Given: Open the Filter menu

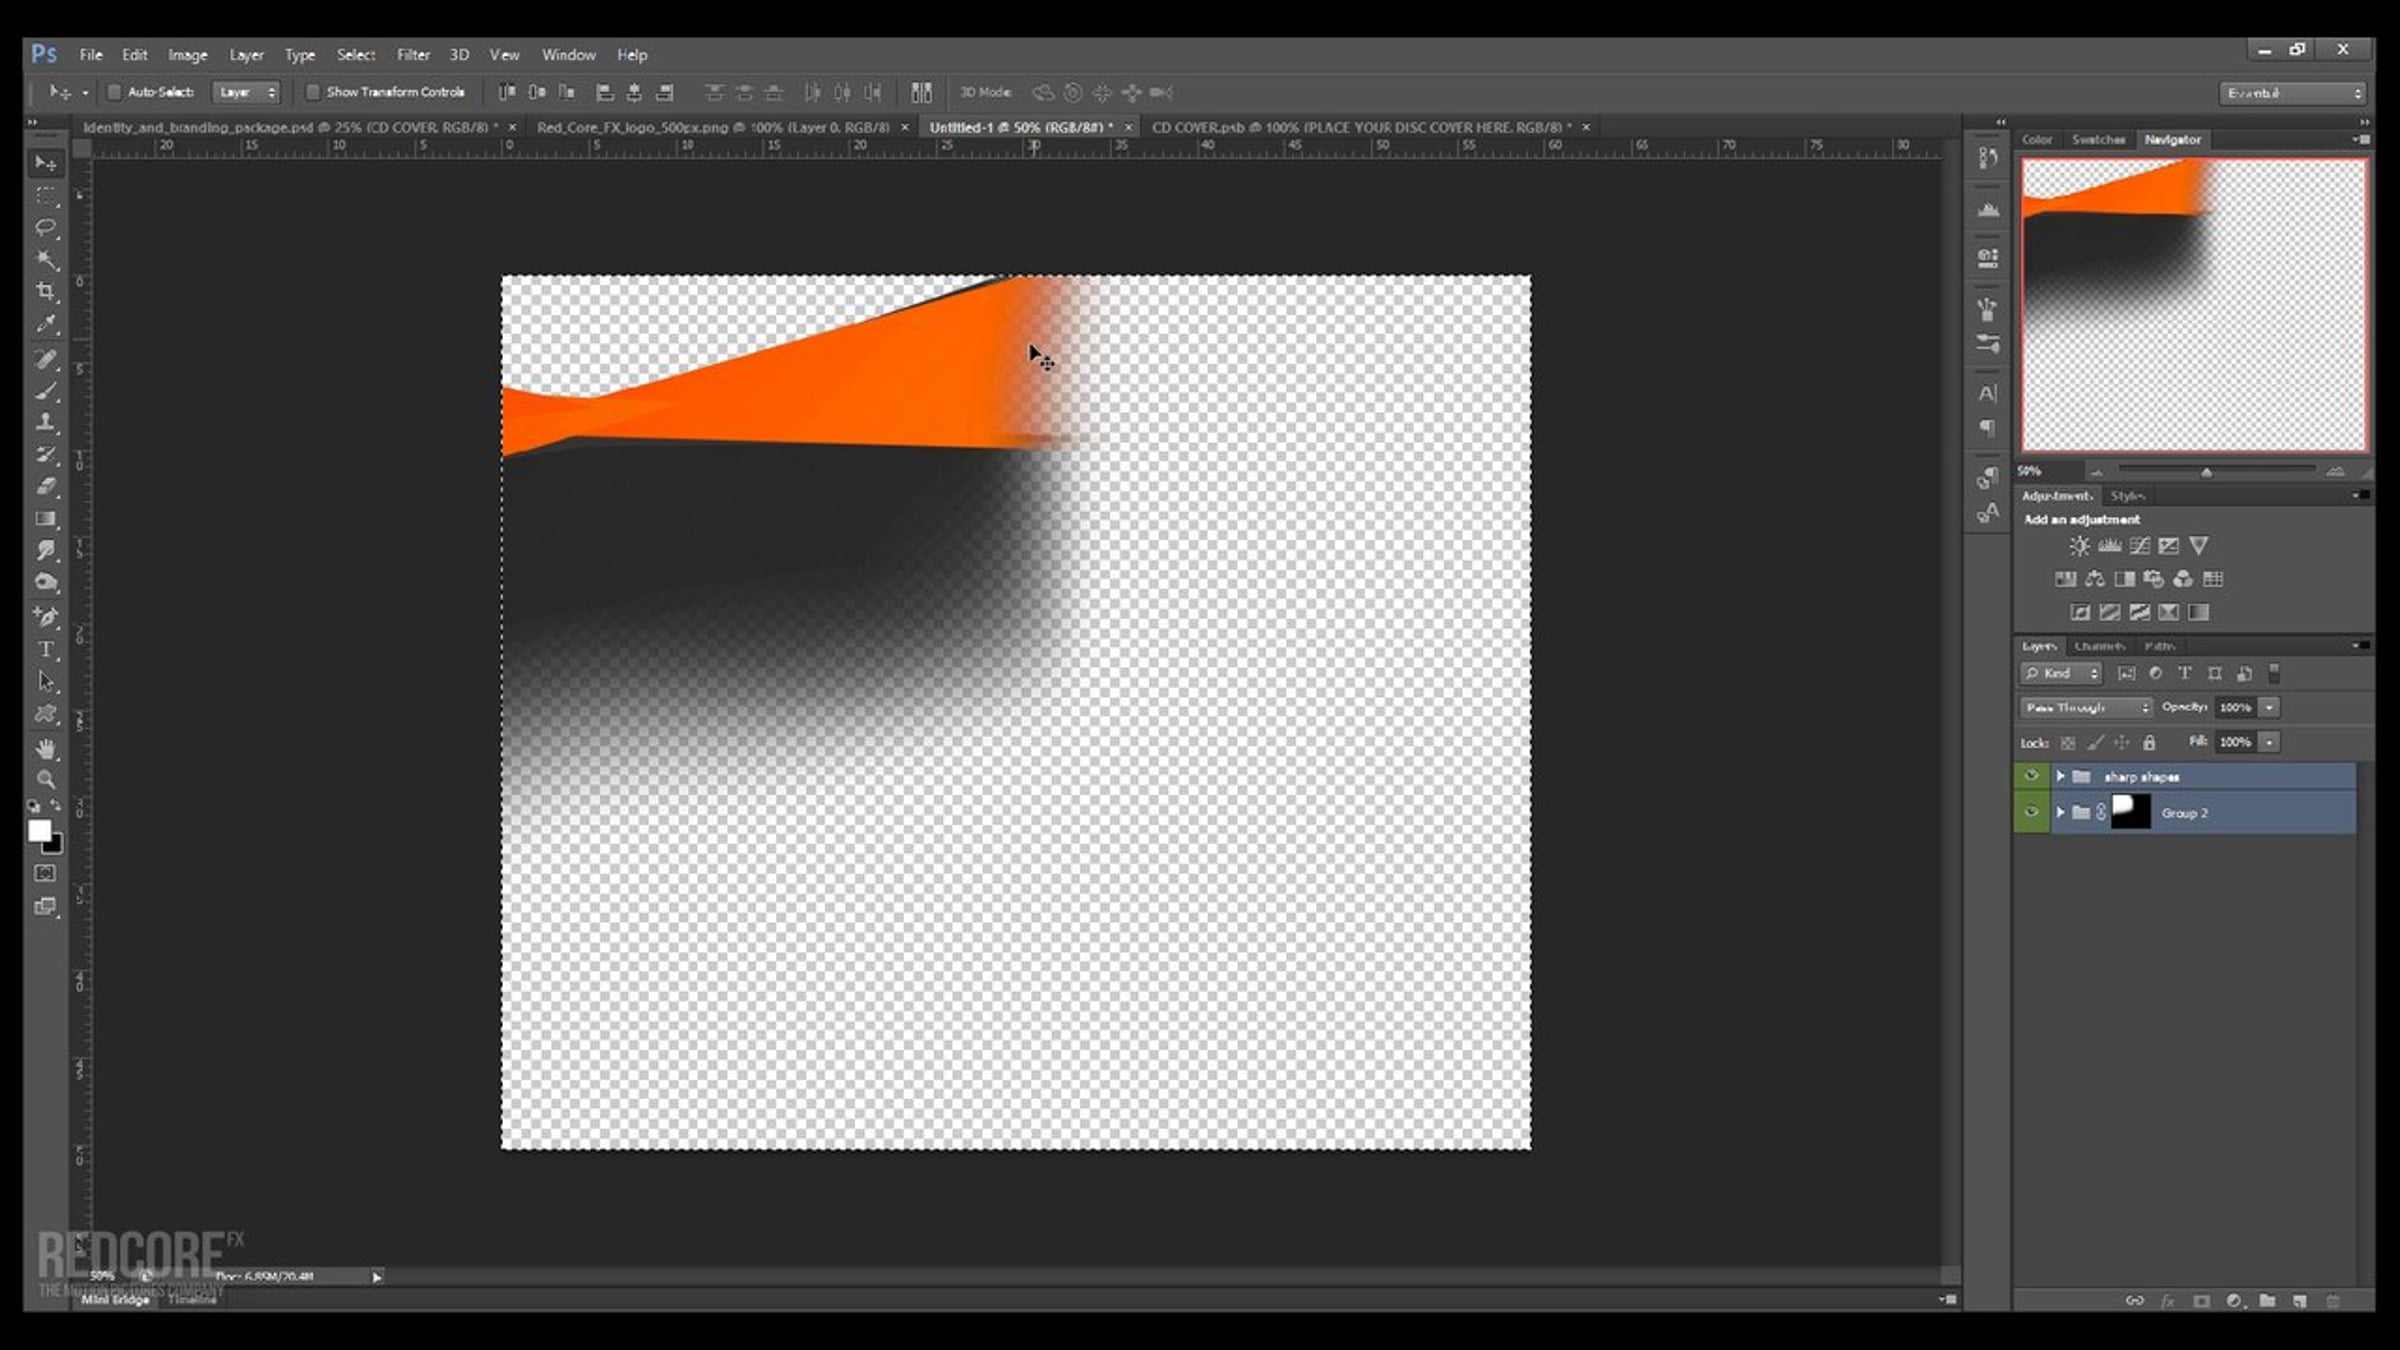Looking at the screenshot, I should click(x=412, y=55).
